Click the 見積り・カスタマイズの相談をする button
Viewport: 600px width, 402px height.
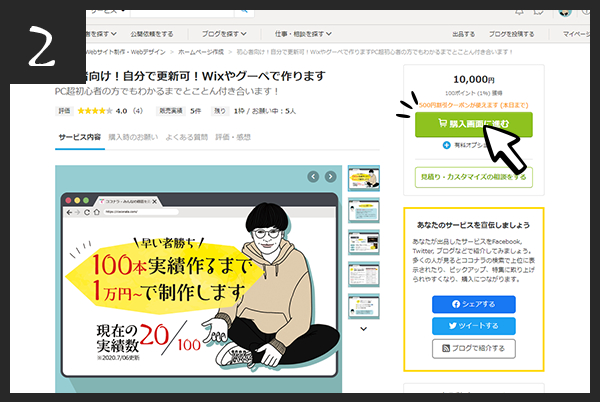coord(473,177)
